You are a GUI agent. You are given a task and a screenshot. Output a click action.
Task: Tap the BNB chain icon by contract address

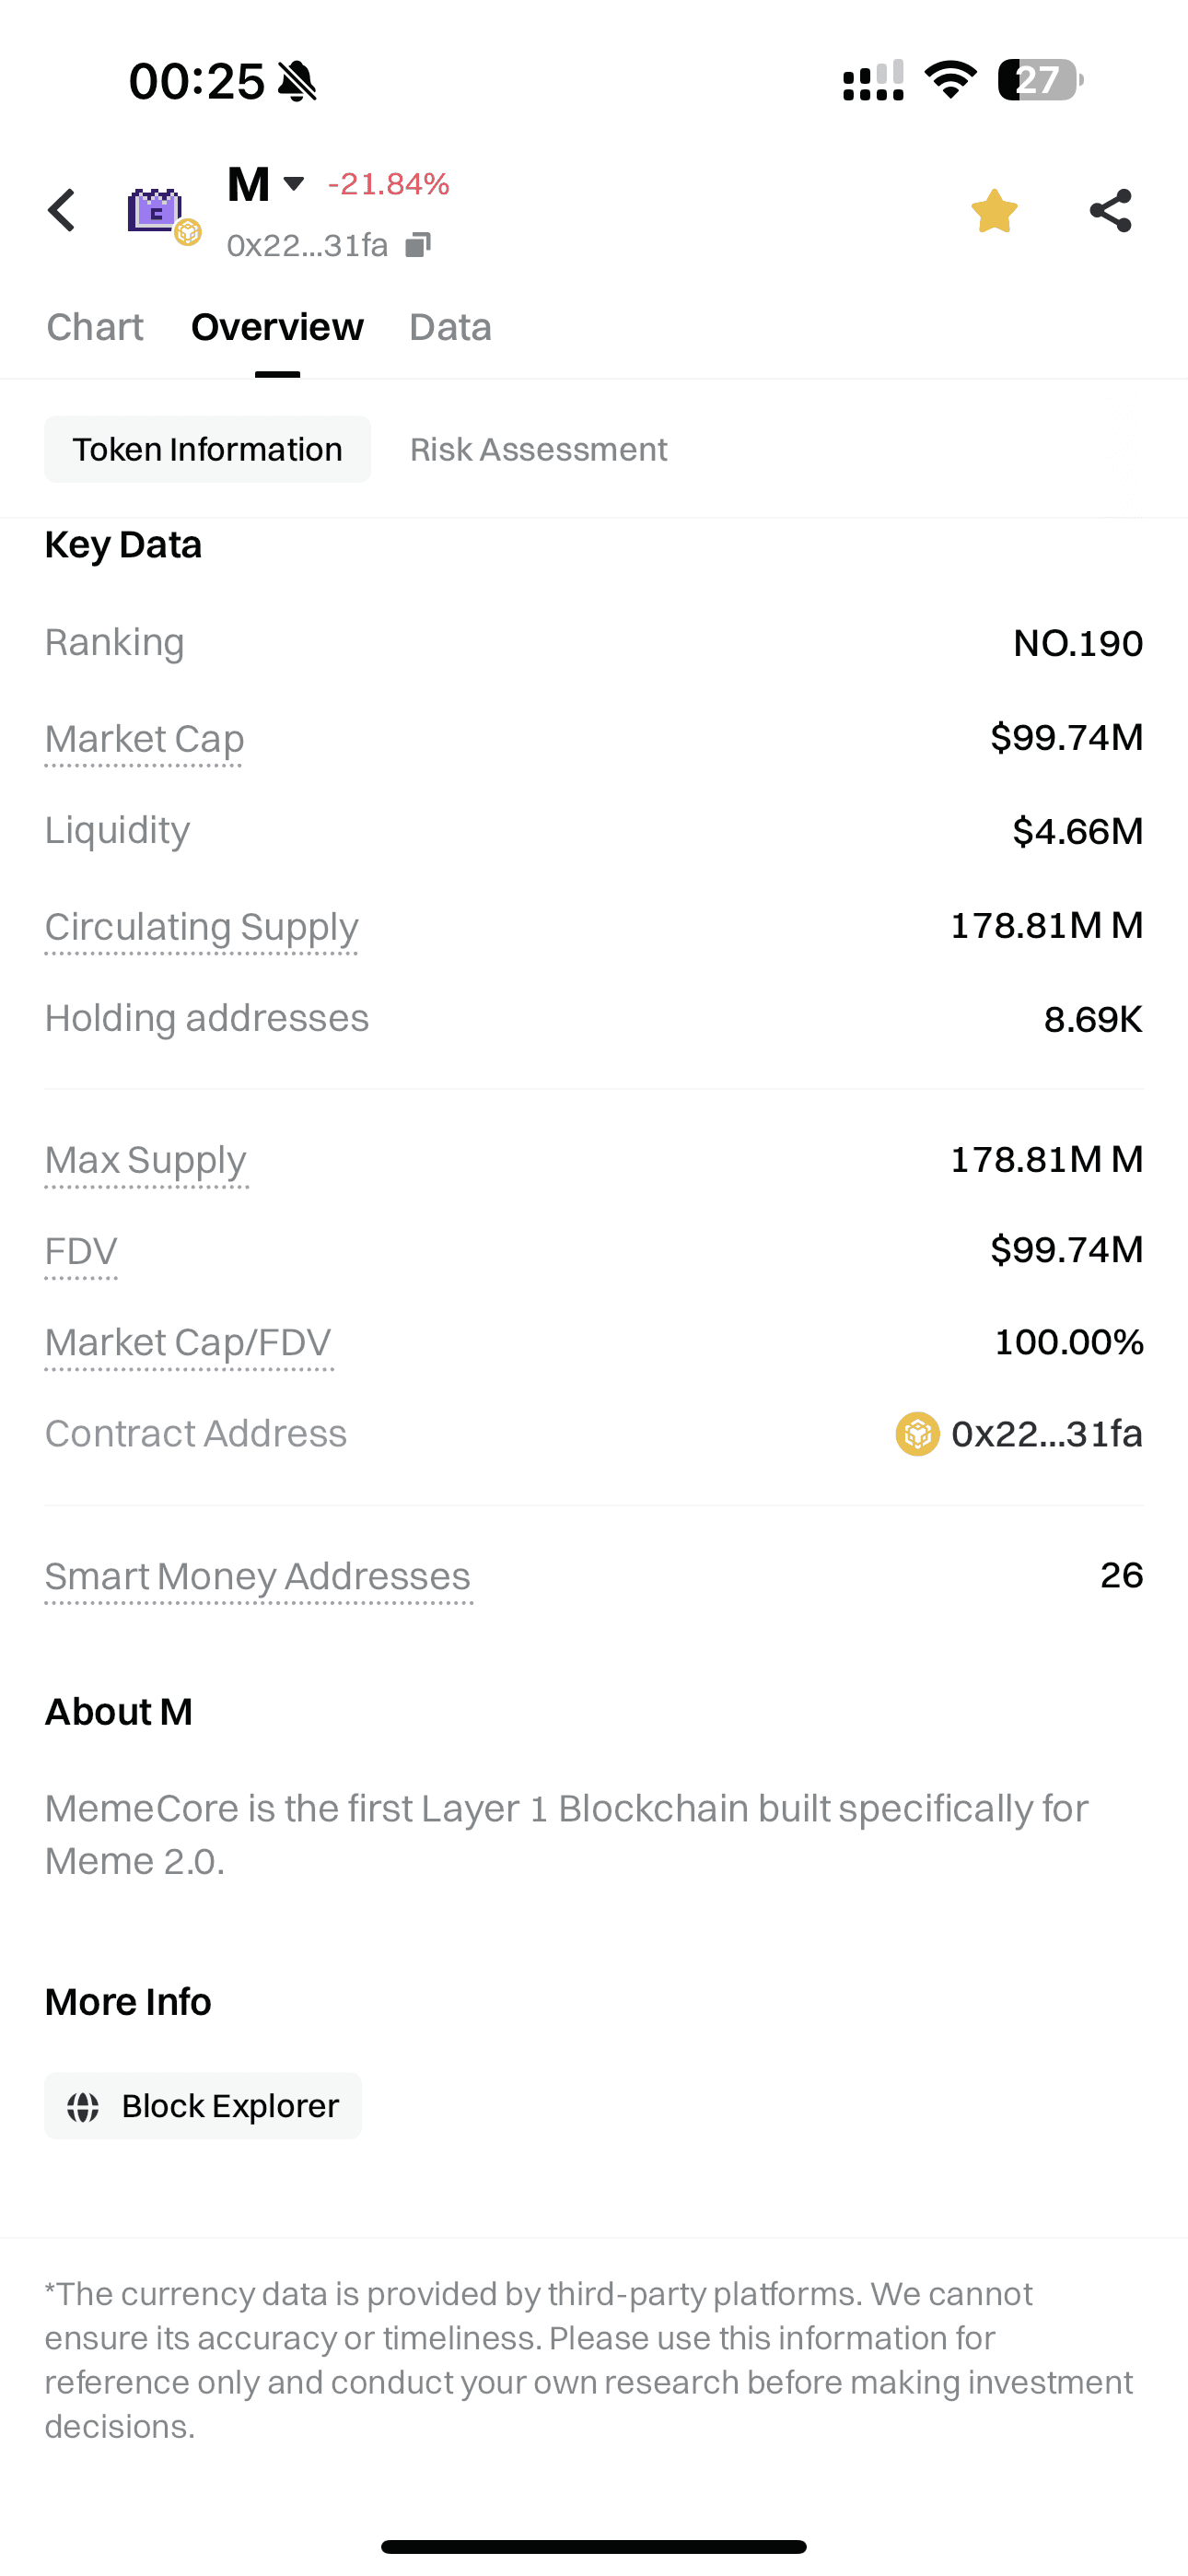click(x=917, y=1434)
